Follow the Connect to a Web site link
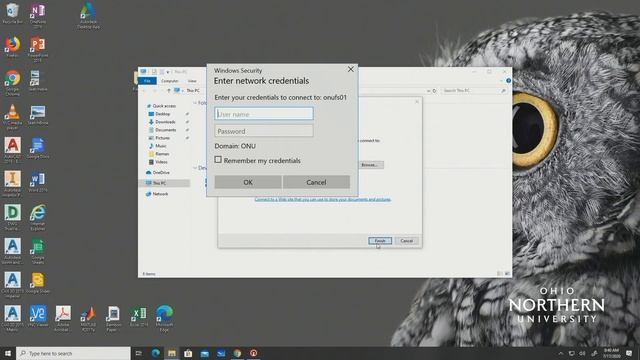Image resolution: width=640 pixels, height=360 pixels. tap(323, 199)
